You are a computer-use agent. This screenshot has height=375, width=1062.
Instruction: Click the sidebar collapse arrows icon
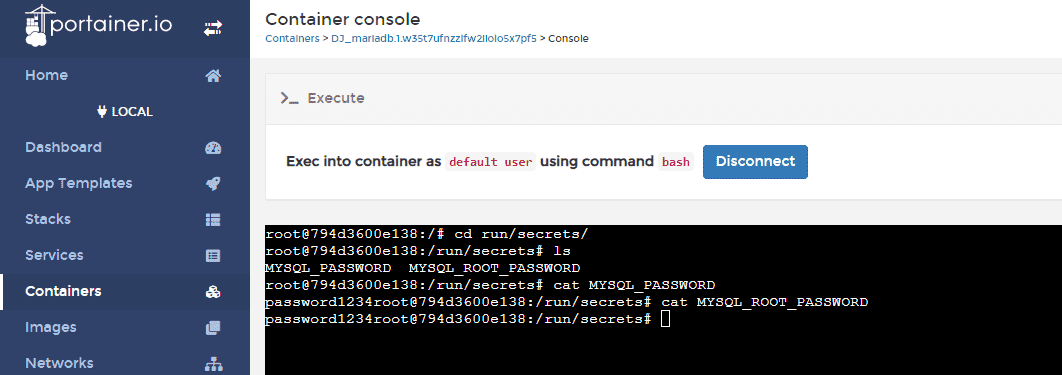click(x=213, y=28)
